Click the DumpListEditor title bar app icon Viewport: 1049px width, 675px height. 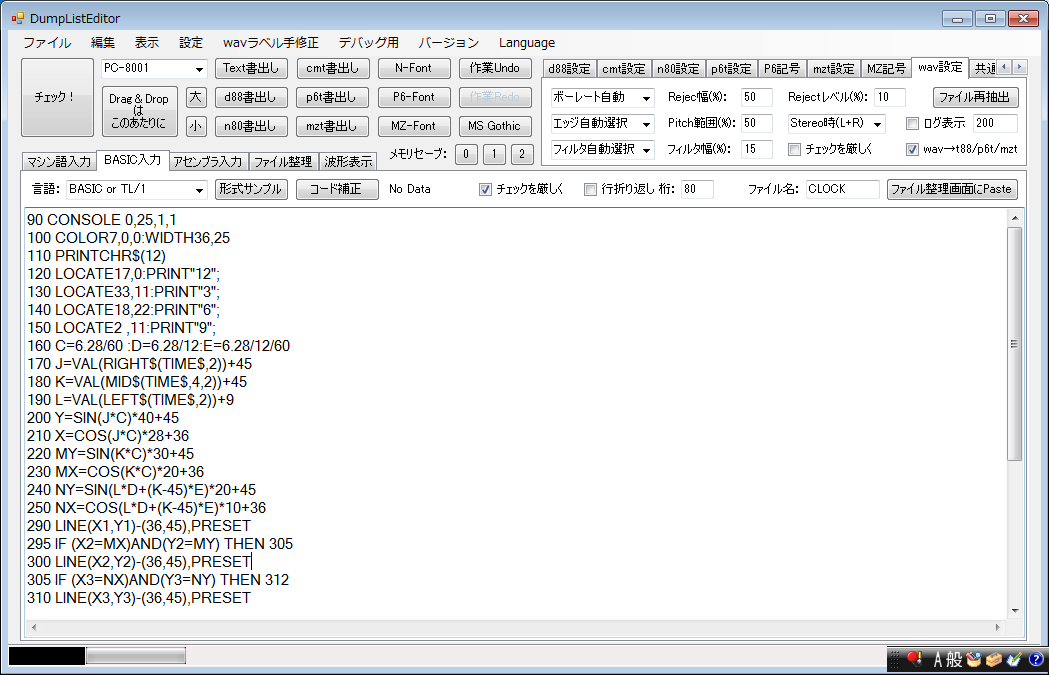coord(17,19)
